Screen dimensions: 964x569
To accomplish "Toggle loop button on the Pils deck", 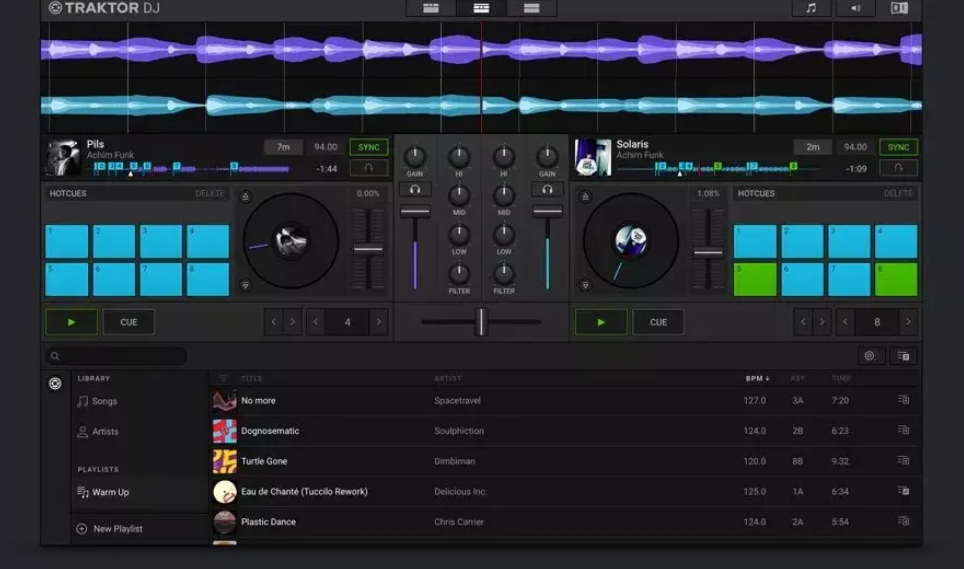I will pos(369,168).
